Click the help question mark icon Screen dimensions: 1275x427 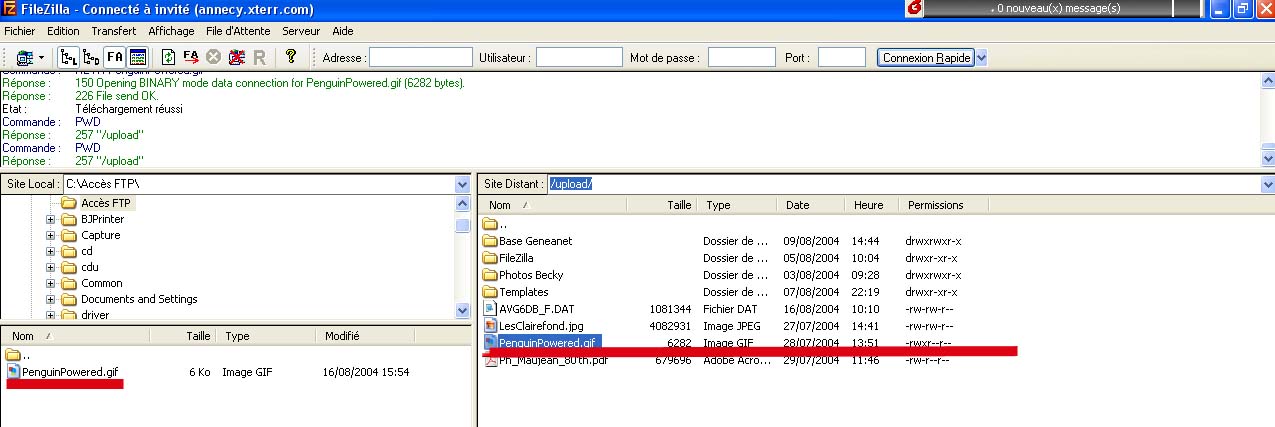(x=291, y=58)
